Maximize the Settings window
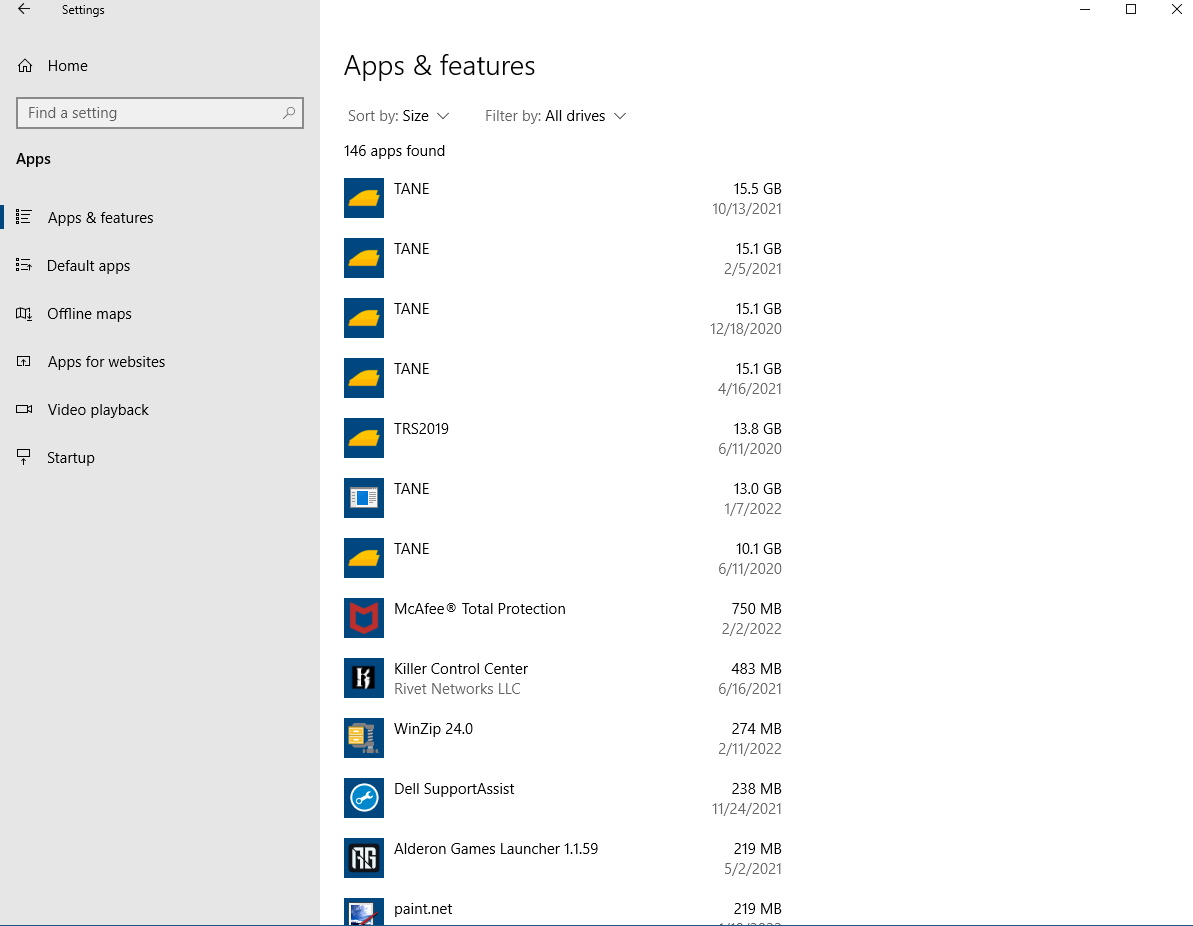This screenshot has height=926, width=1193. click(1131, 9)
